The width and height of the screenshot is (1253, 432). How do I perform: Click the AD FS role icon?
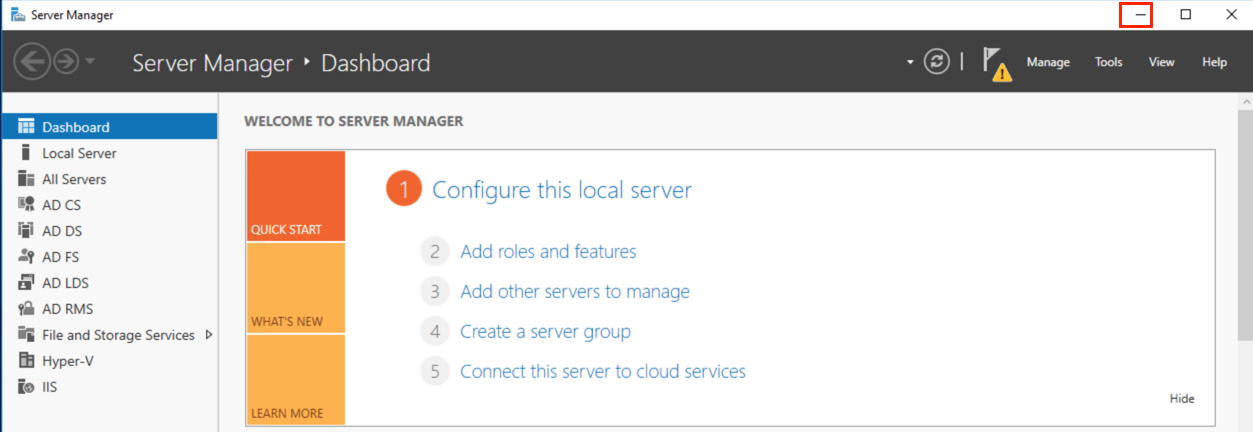(27, 257)
